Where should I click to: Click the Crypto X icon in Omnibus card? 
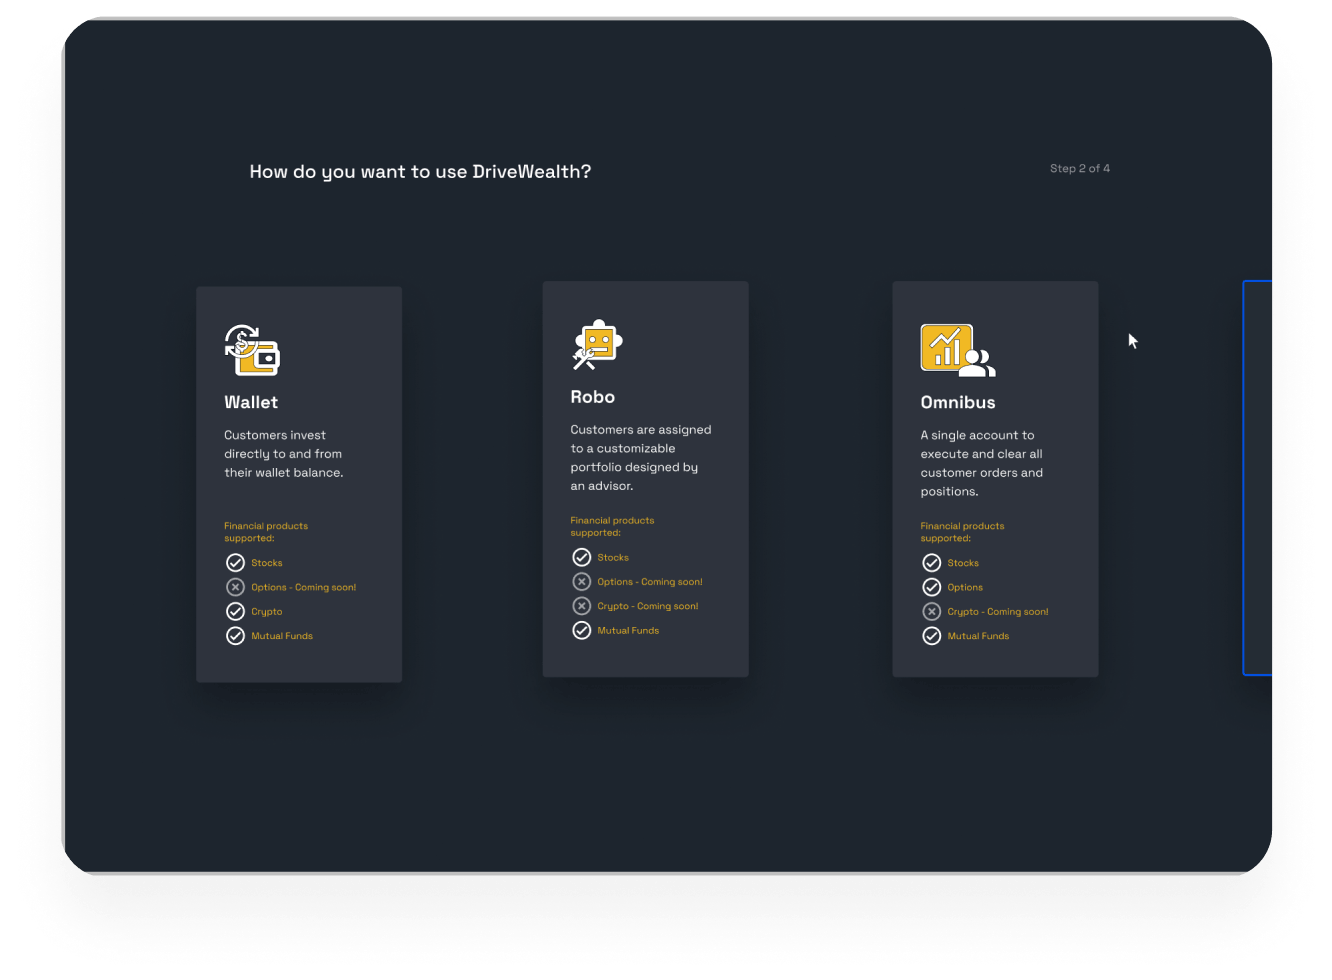point(931,611)
